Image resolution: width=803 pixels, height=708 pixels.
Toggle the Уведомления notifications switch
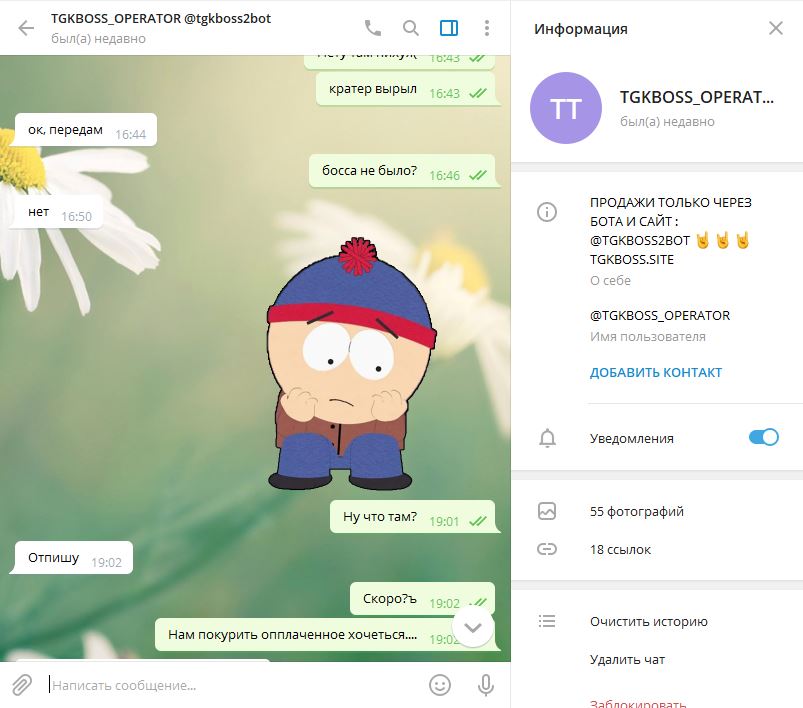pos(764,438)
